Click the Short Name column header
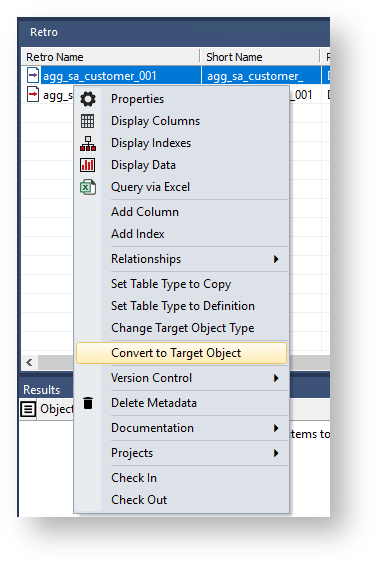 (259, 57)
